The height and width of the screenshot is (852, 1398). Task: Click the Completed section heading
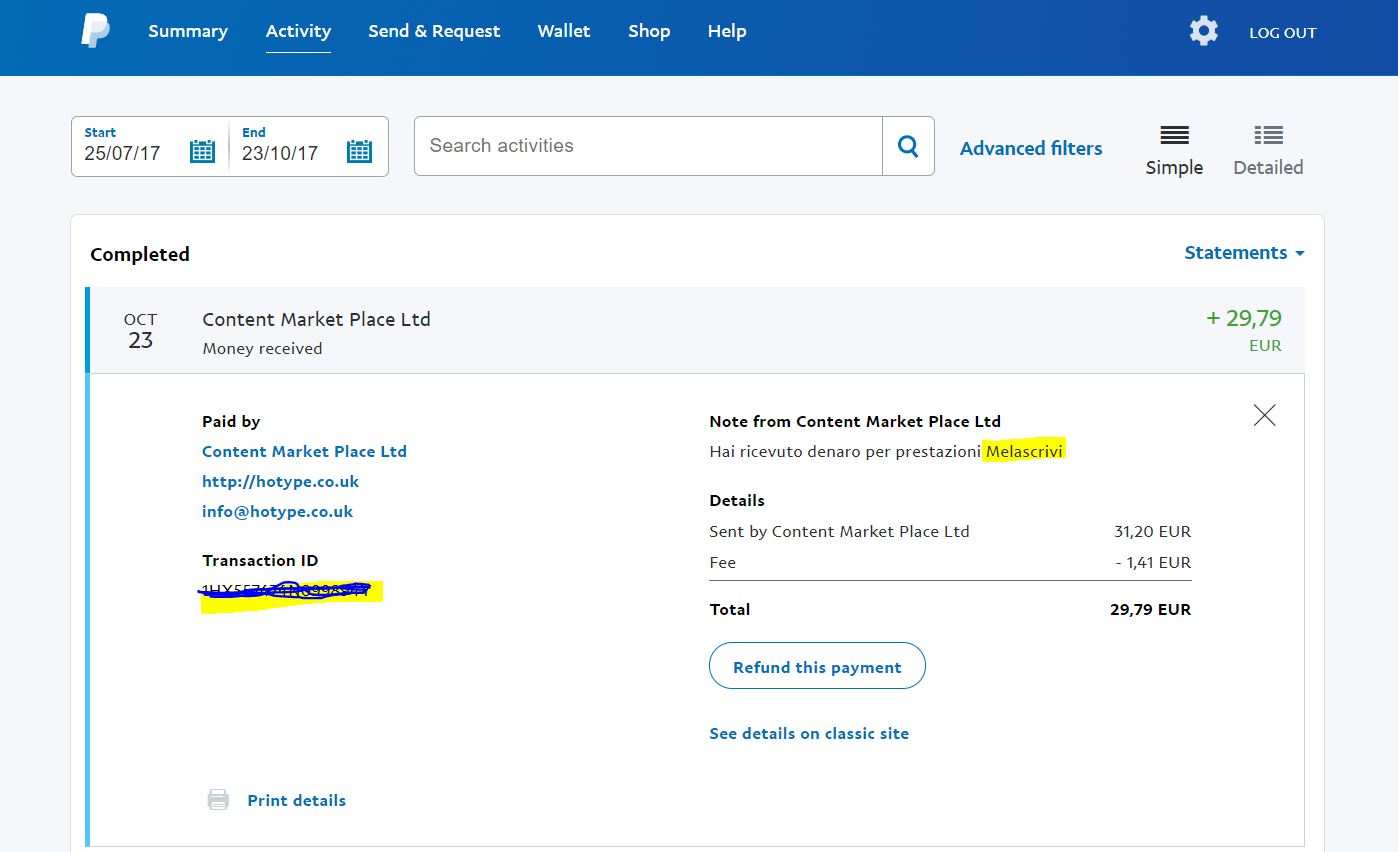(140, 254)
